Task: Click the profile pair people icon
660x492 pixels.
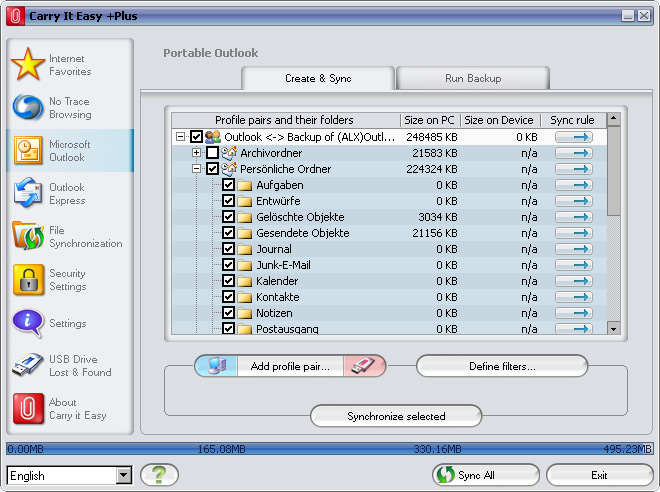Action: (x=213, y=137)
